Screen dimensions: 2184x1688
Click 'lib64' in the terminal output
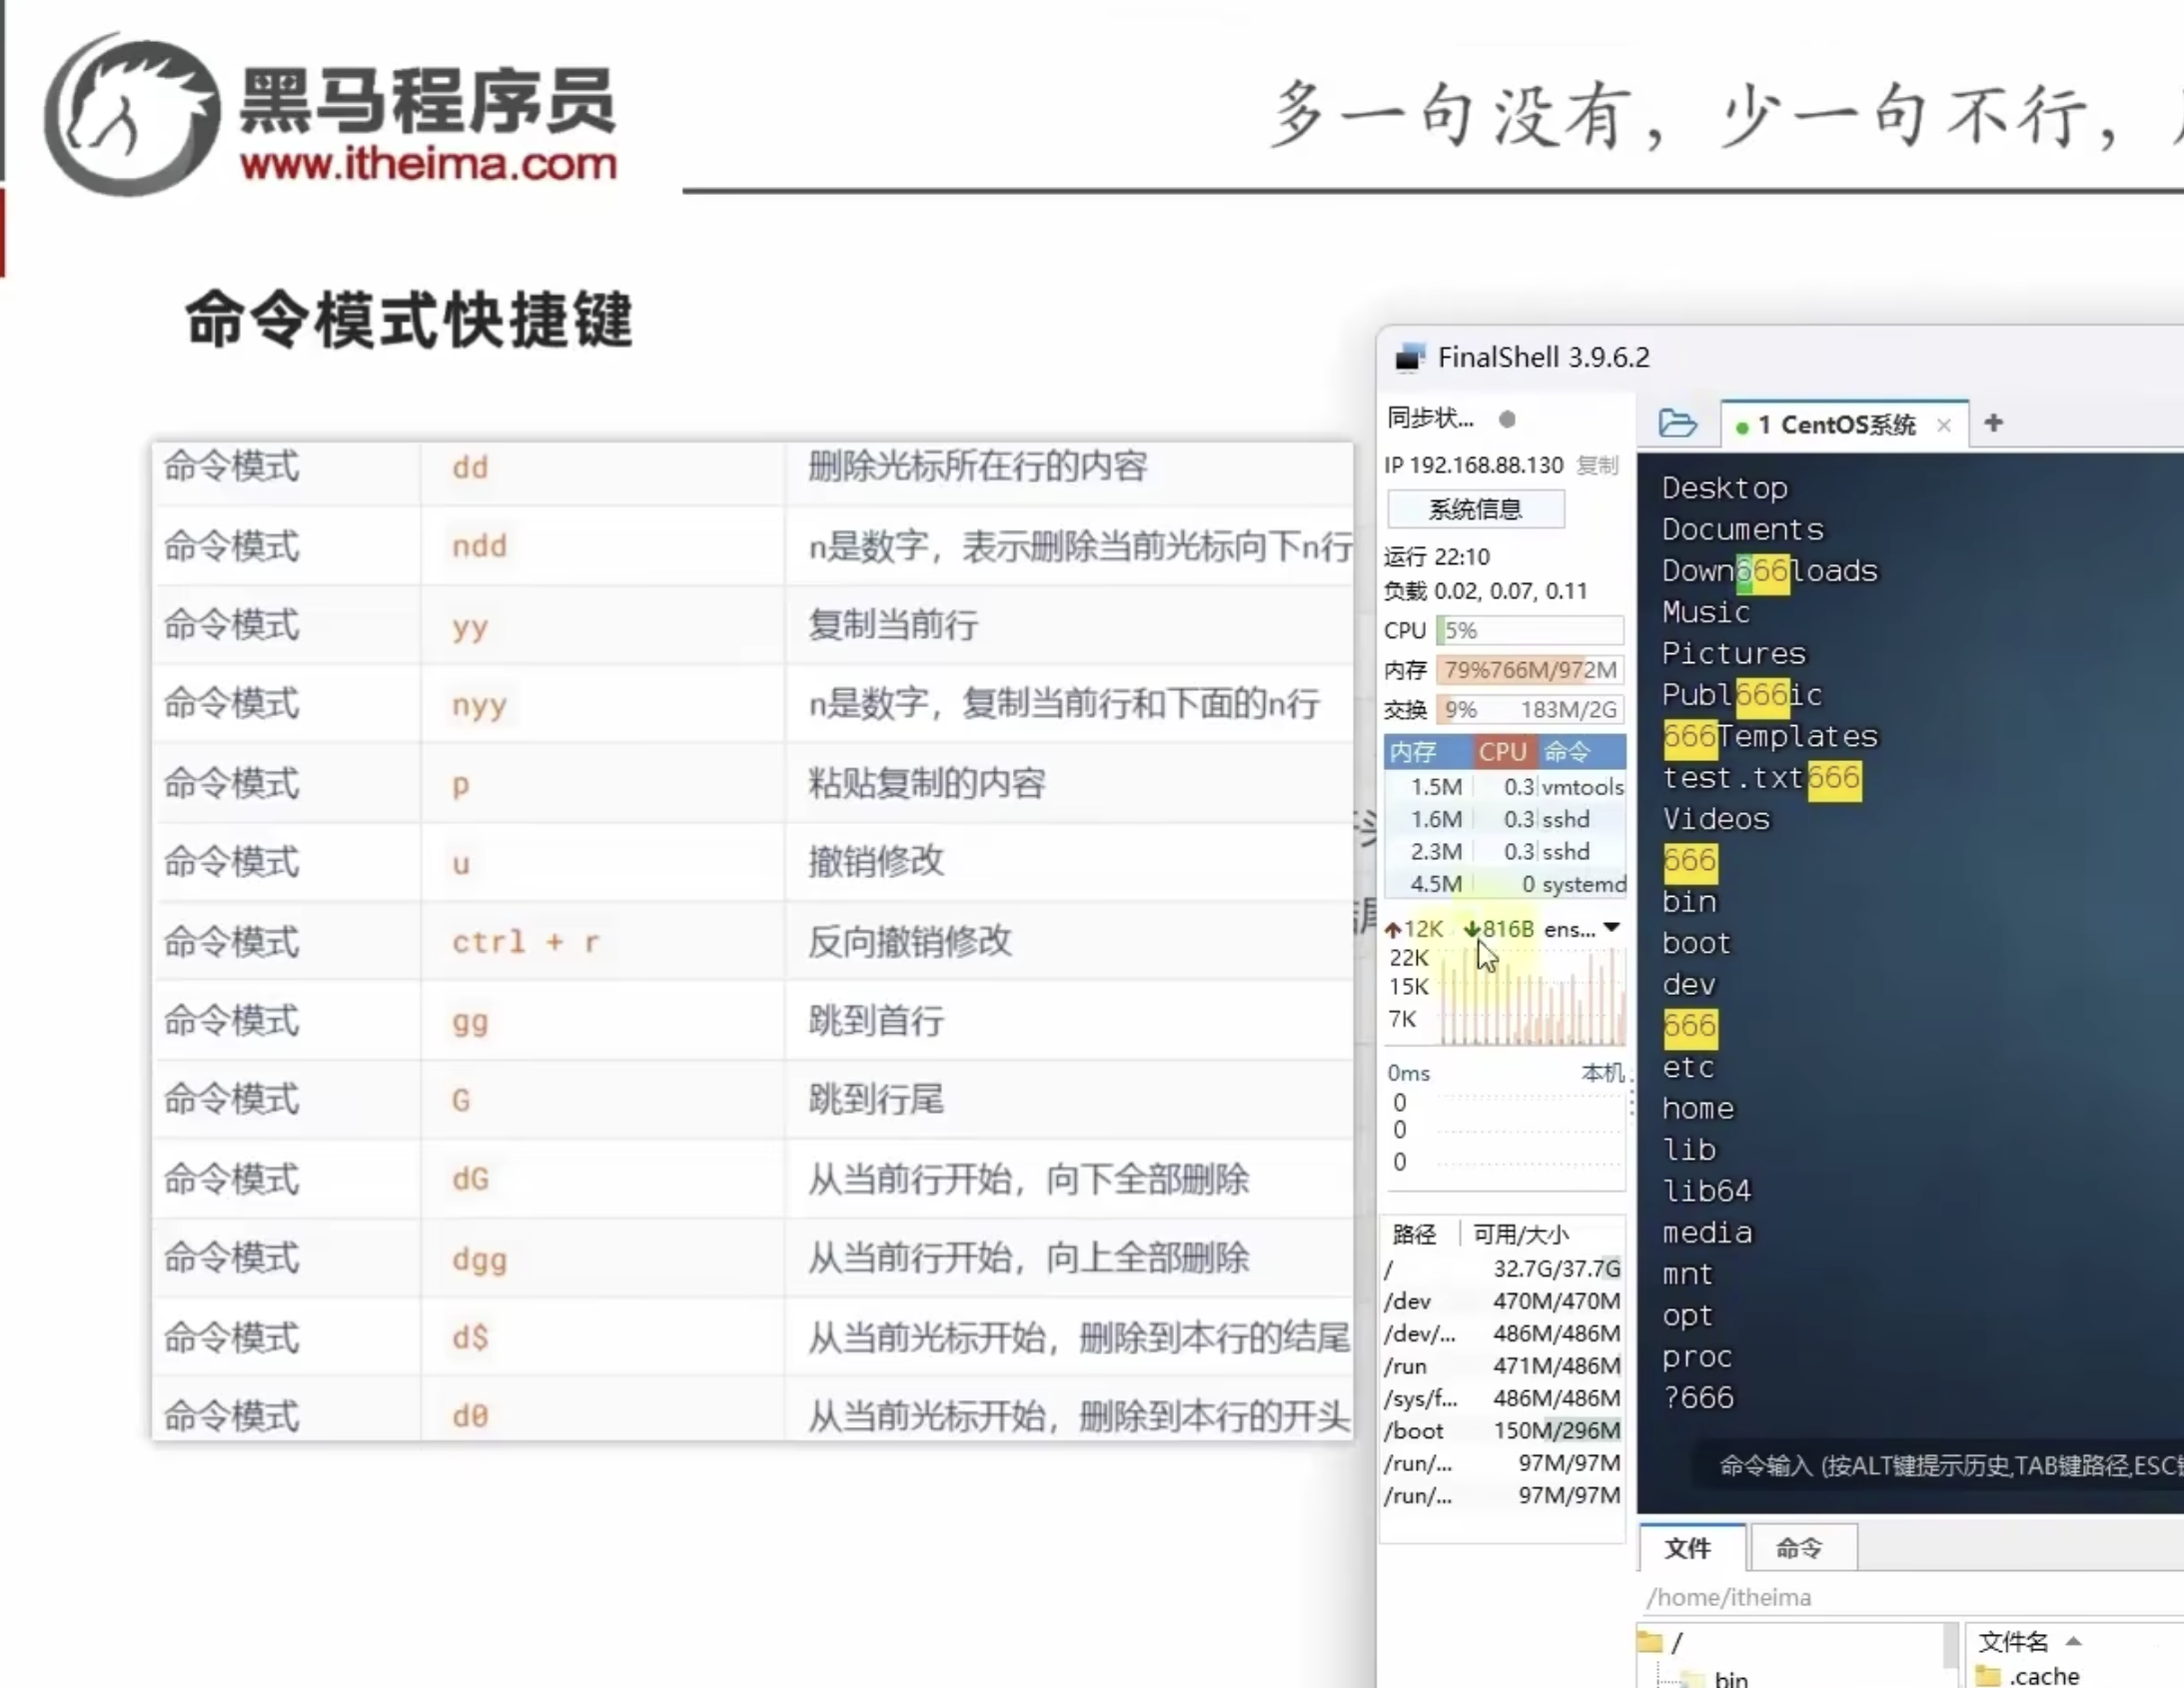[x=1706, y=1191]
